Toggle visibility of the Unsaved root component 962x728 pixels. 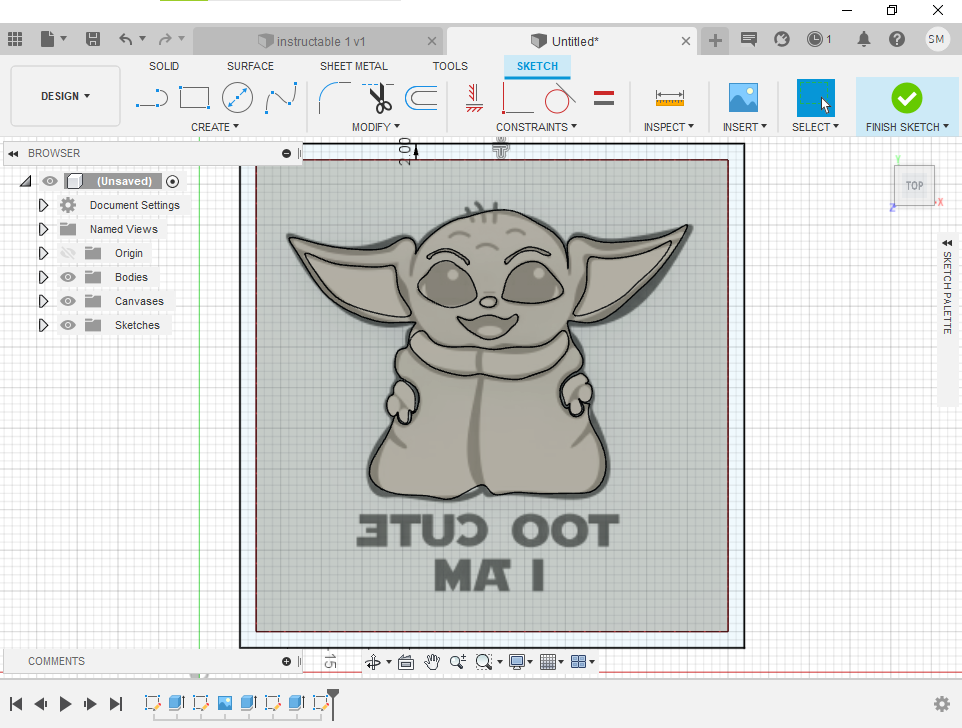click(50, 181)
